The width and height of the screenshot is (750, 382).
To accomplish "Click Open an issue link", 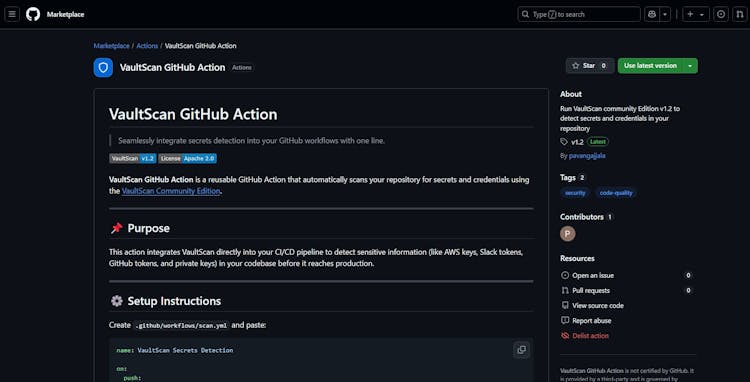I will coord(593,275).
